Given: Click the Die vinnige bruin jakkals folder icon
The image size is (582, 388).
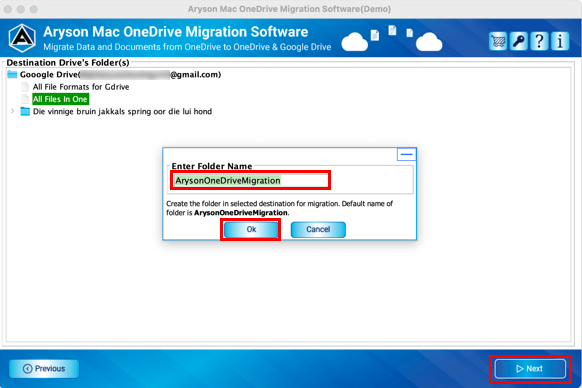Looking at the screenshot, I should point(25,111).
